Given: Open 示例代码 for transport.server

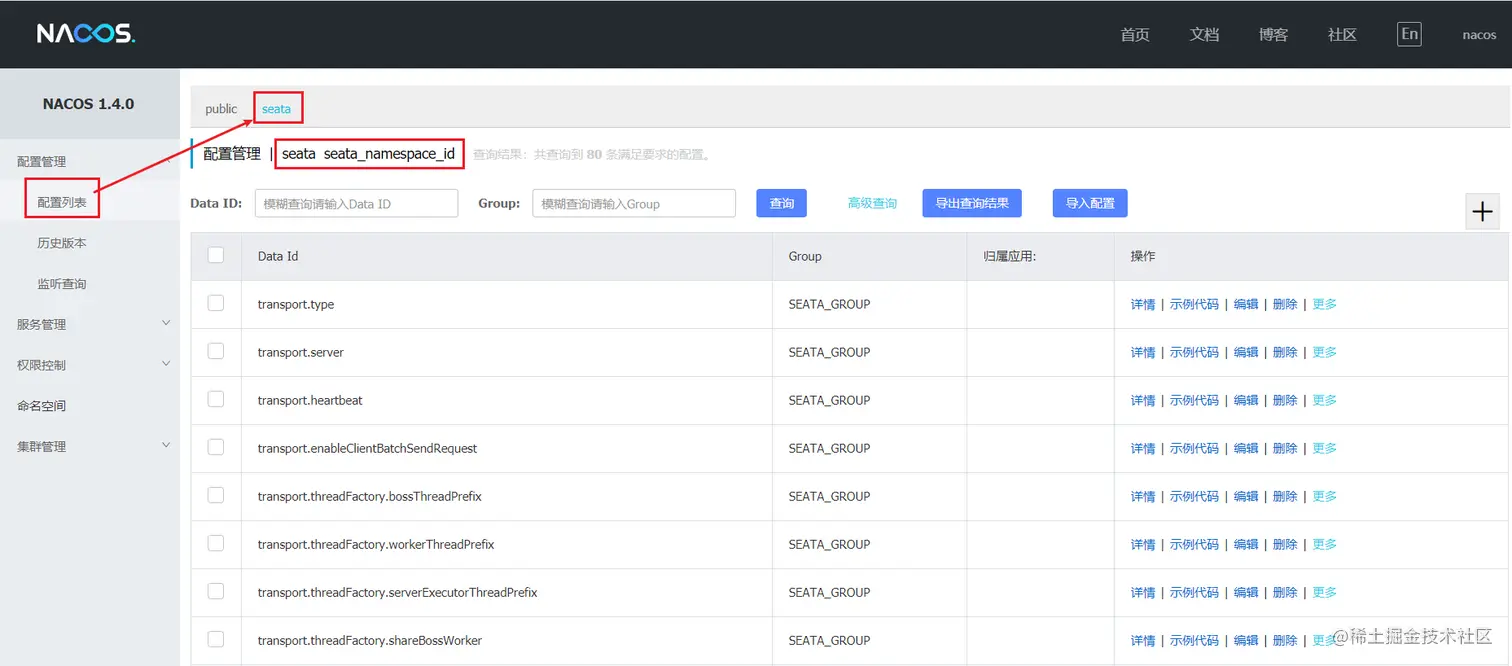Looking at the screenshot, I should coord(1194,352).
